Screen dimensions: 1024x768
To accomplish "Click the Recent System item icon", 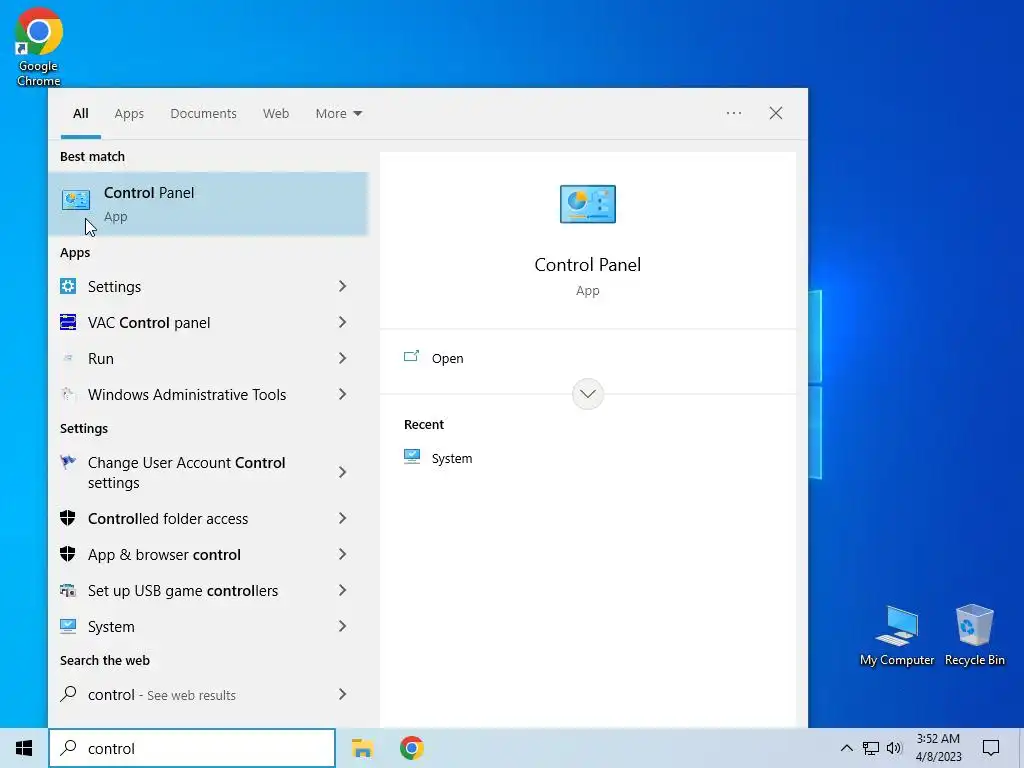I will click(412, 456).
